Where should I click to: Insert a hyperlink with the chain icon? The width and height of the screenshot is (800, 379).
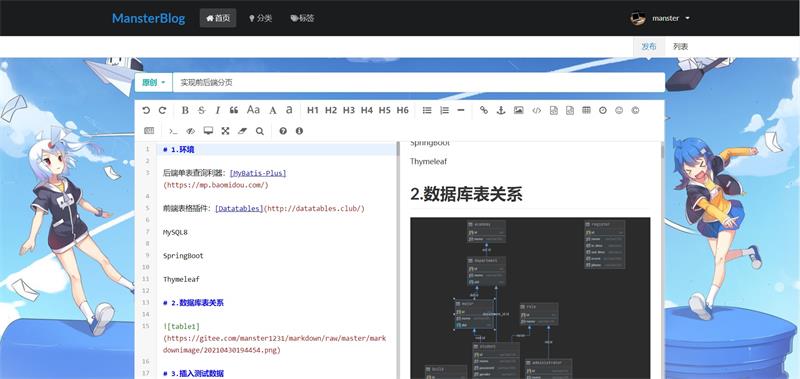coord(484,110)
